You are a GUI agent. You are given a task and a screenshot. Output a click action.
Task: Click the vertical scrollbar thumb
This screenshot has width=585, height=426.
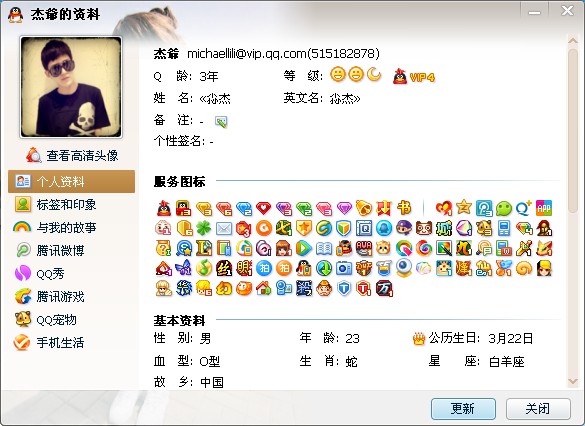(573, 131)
